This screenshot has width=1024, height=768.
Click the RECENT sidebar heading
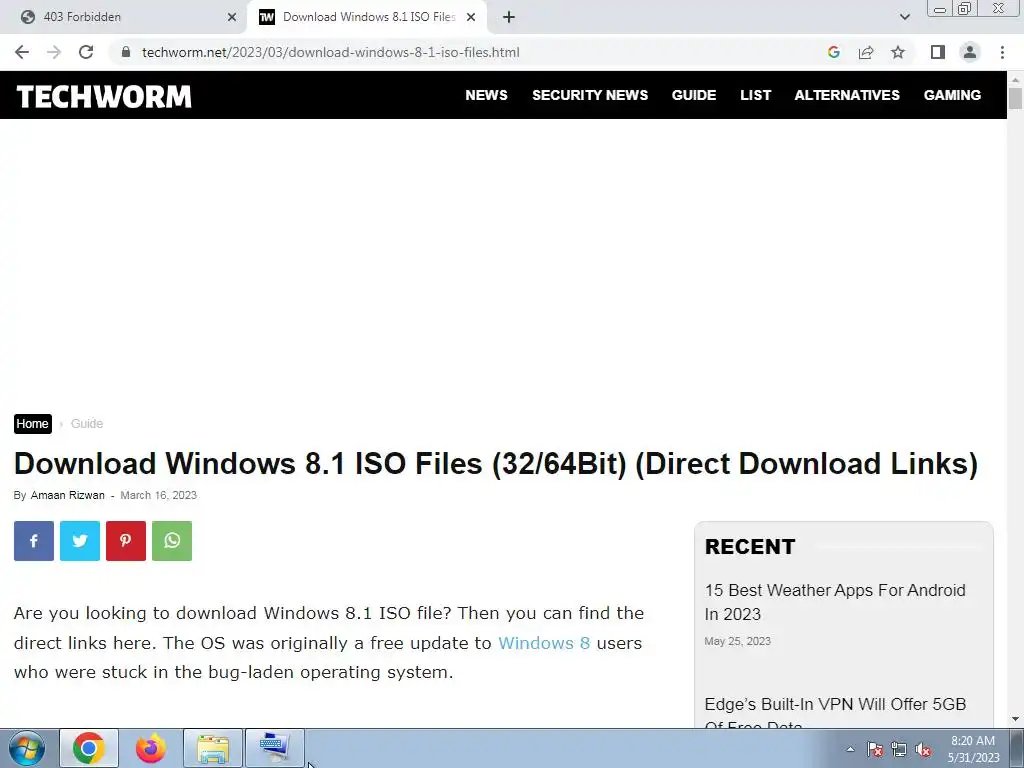(750, 547)
